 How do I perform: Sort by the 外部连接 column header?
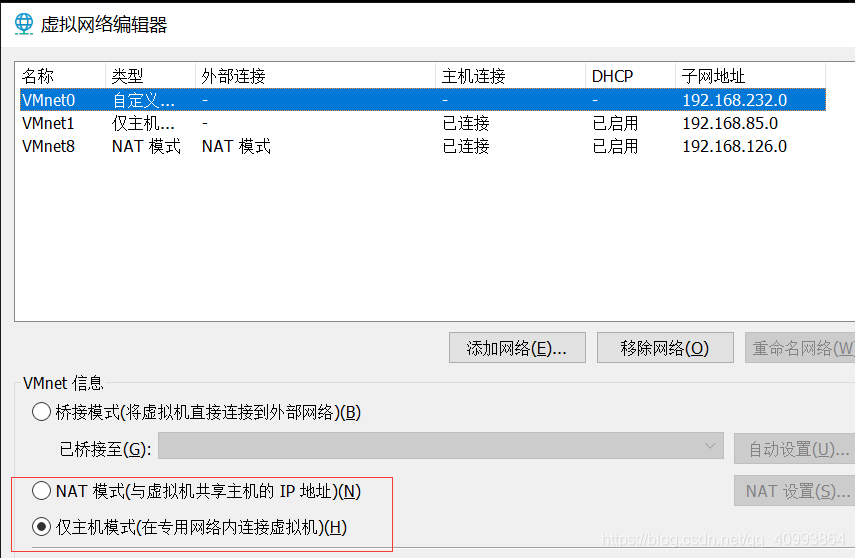315,76
